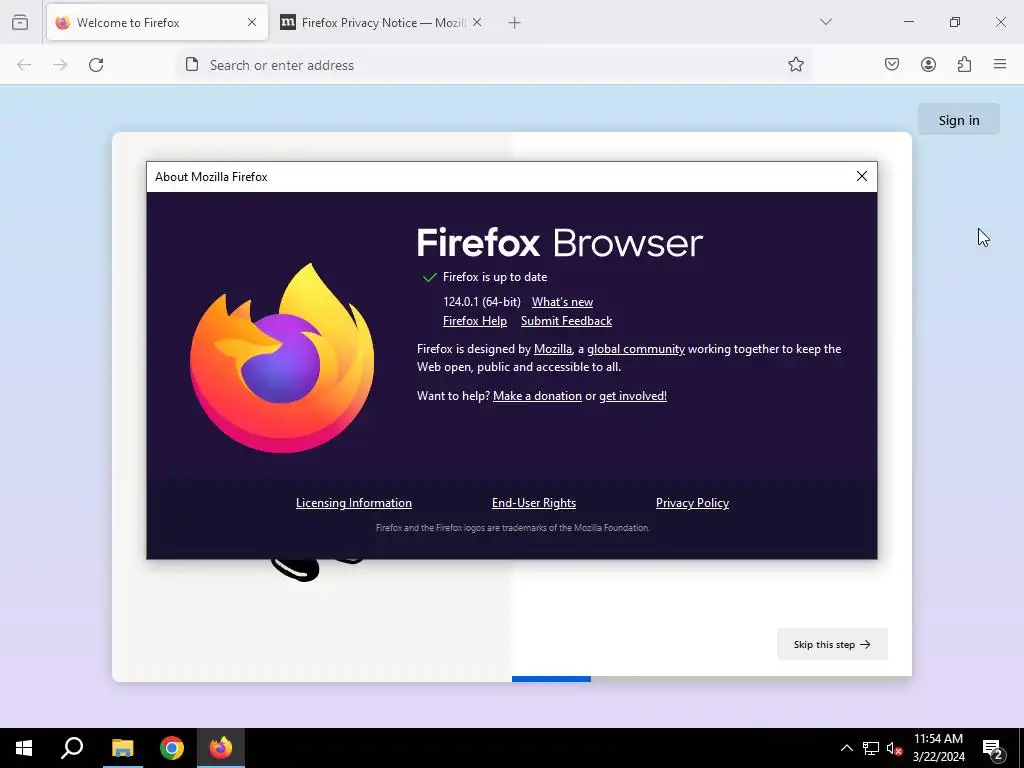
Task: Open the Firefox View icon in tab strip
Action: [20, 22]
